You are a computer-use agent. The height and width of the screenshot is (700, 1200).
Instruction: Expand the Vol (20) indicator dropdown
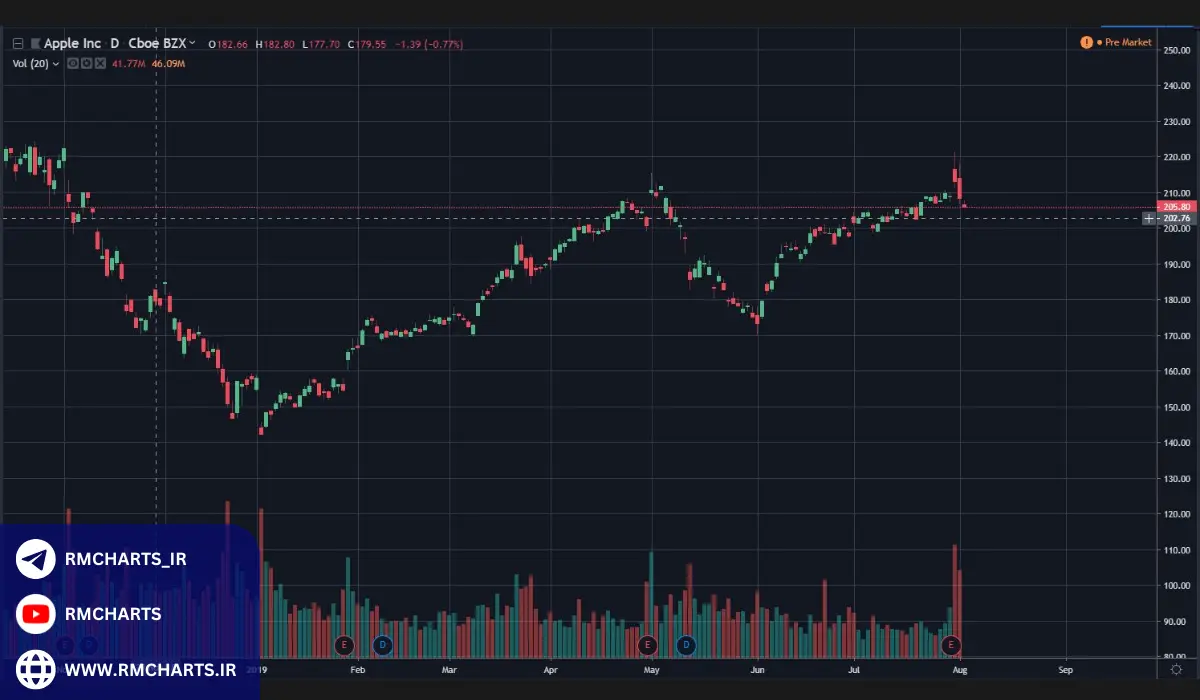tap(56, 64)
